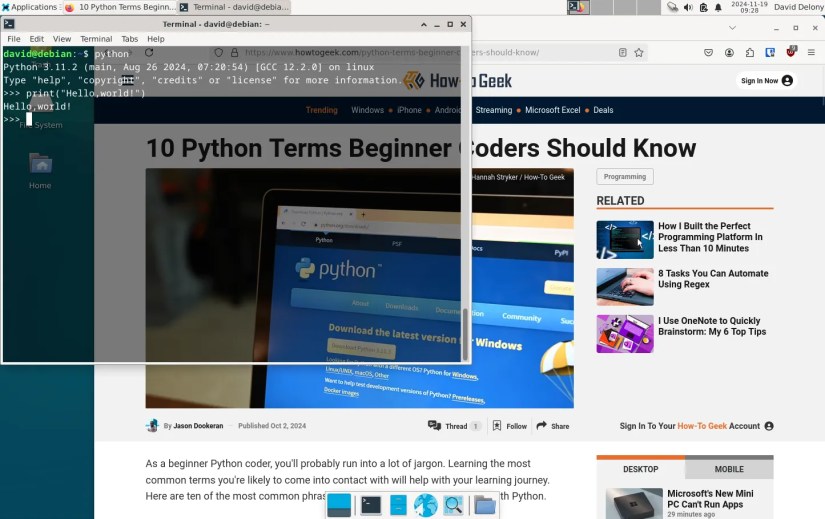Image resolution: width=825 pixels, height=519 pixels.
Task: Toggle Reader View in the Firefox address bar
Action: tap(622, 52)
